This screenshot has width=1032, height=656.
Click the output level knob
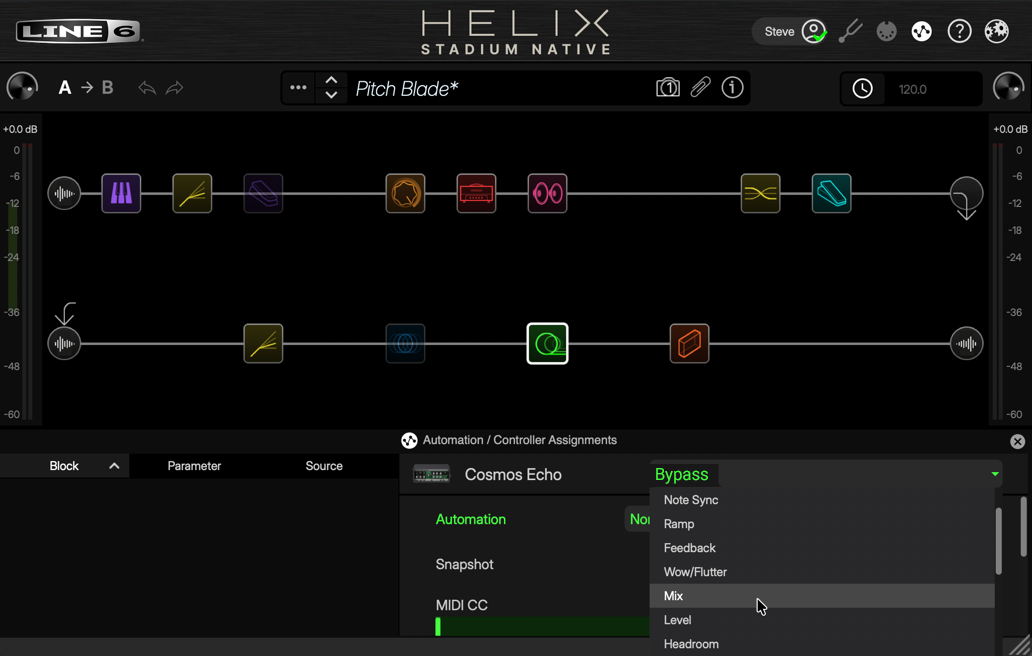click(1009, 88)
